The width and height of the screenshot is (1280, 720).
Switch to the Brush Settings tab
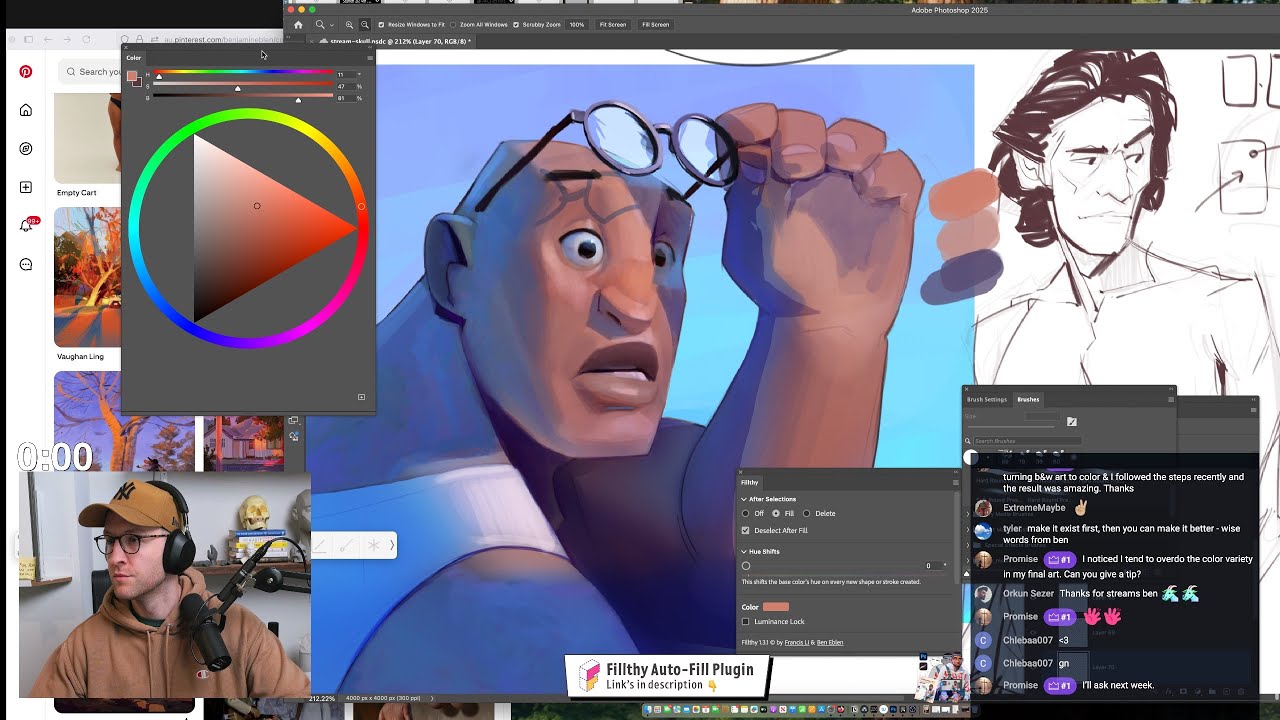tap(987, 399)
